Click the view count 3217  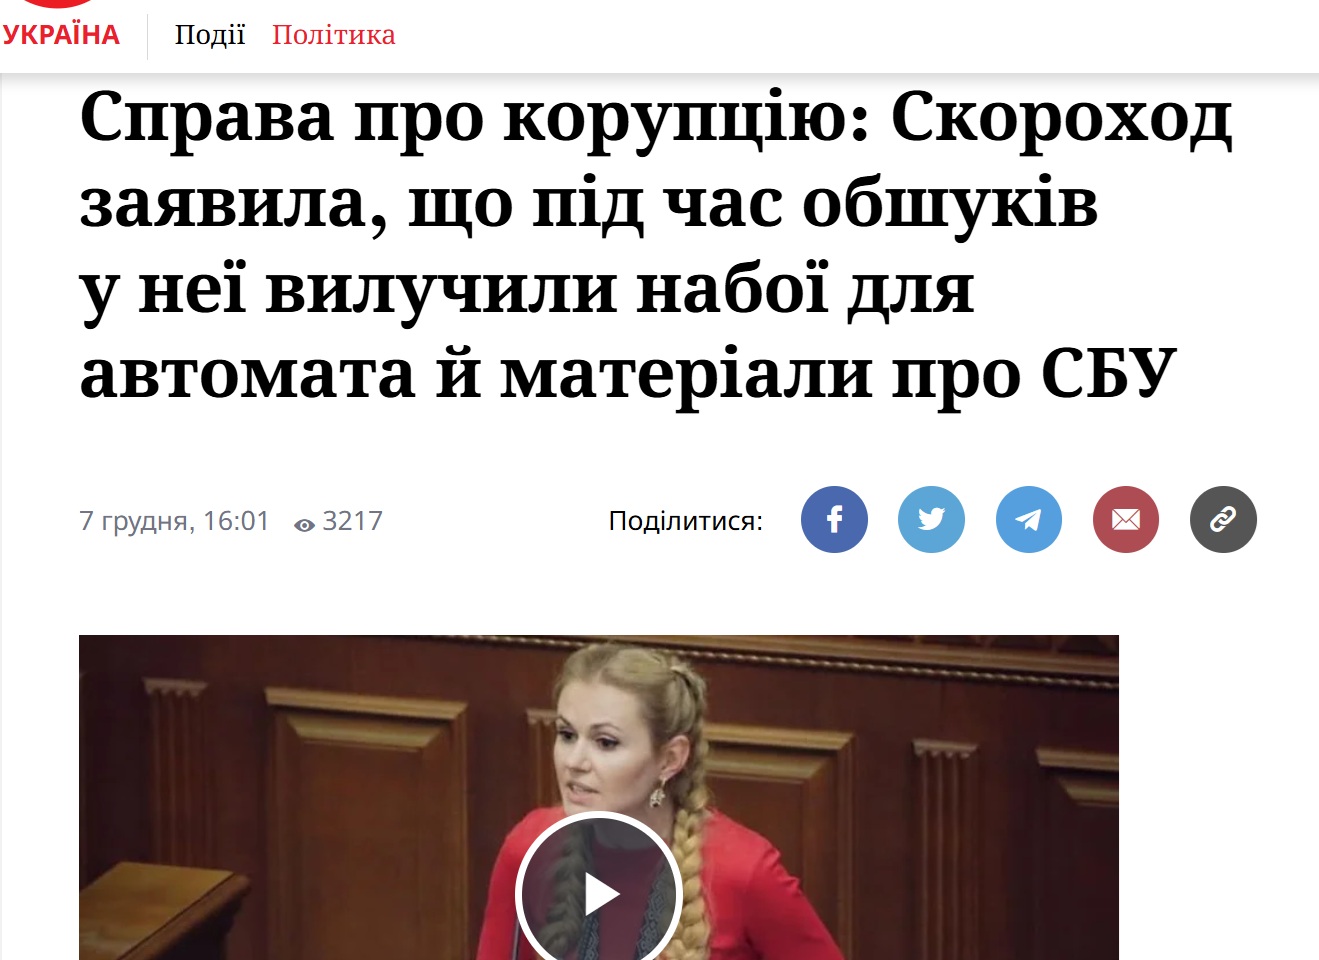pos(352,521)
